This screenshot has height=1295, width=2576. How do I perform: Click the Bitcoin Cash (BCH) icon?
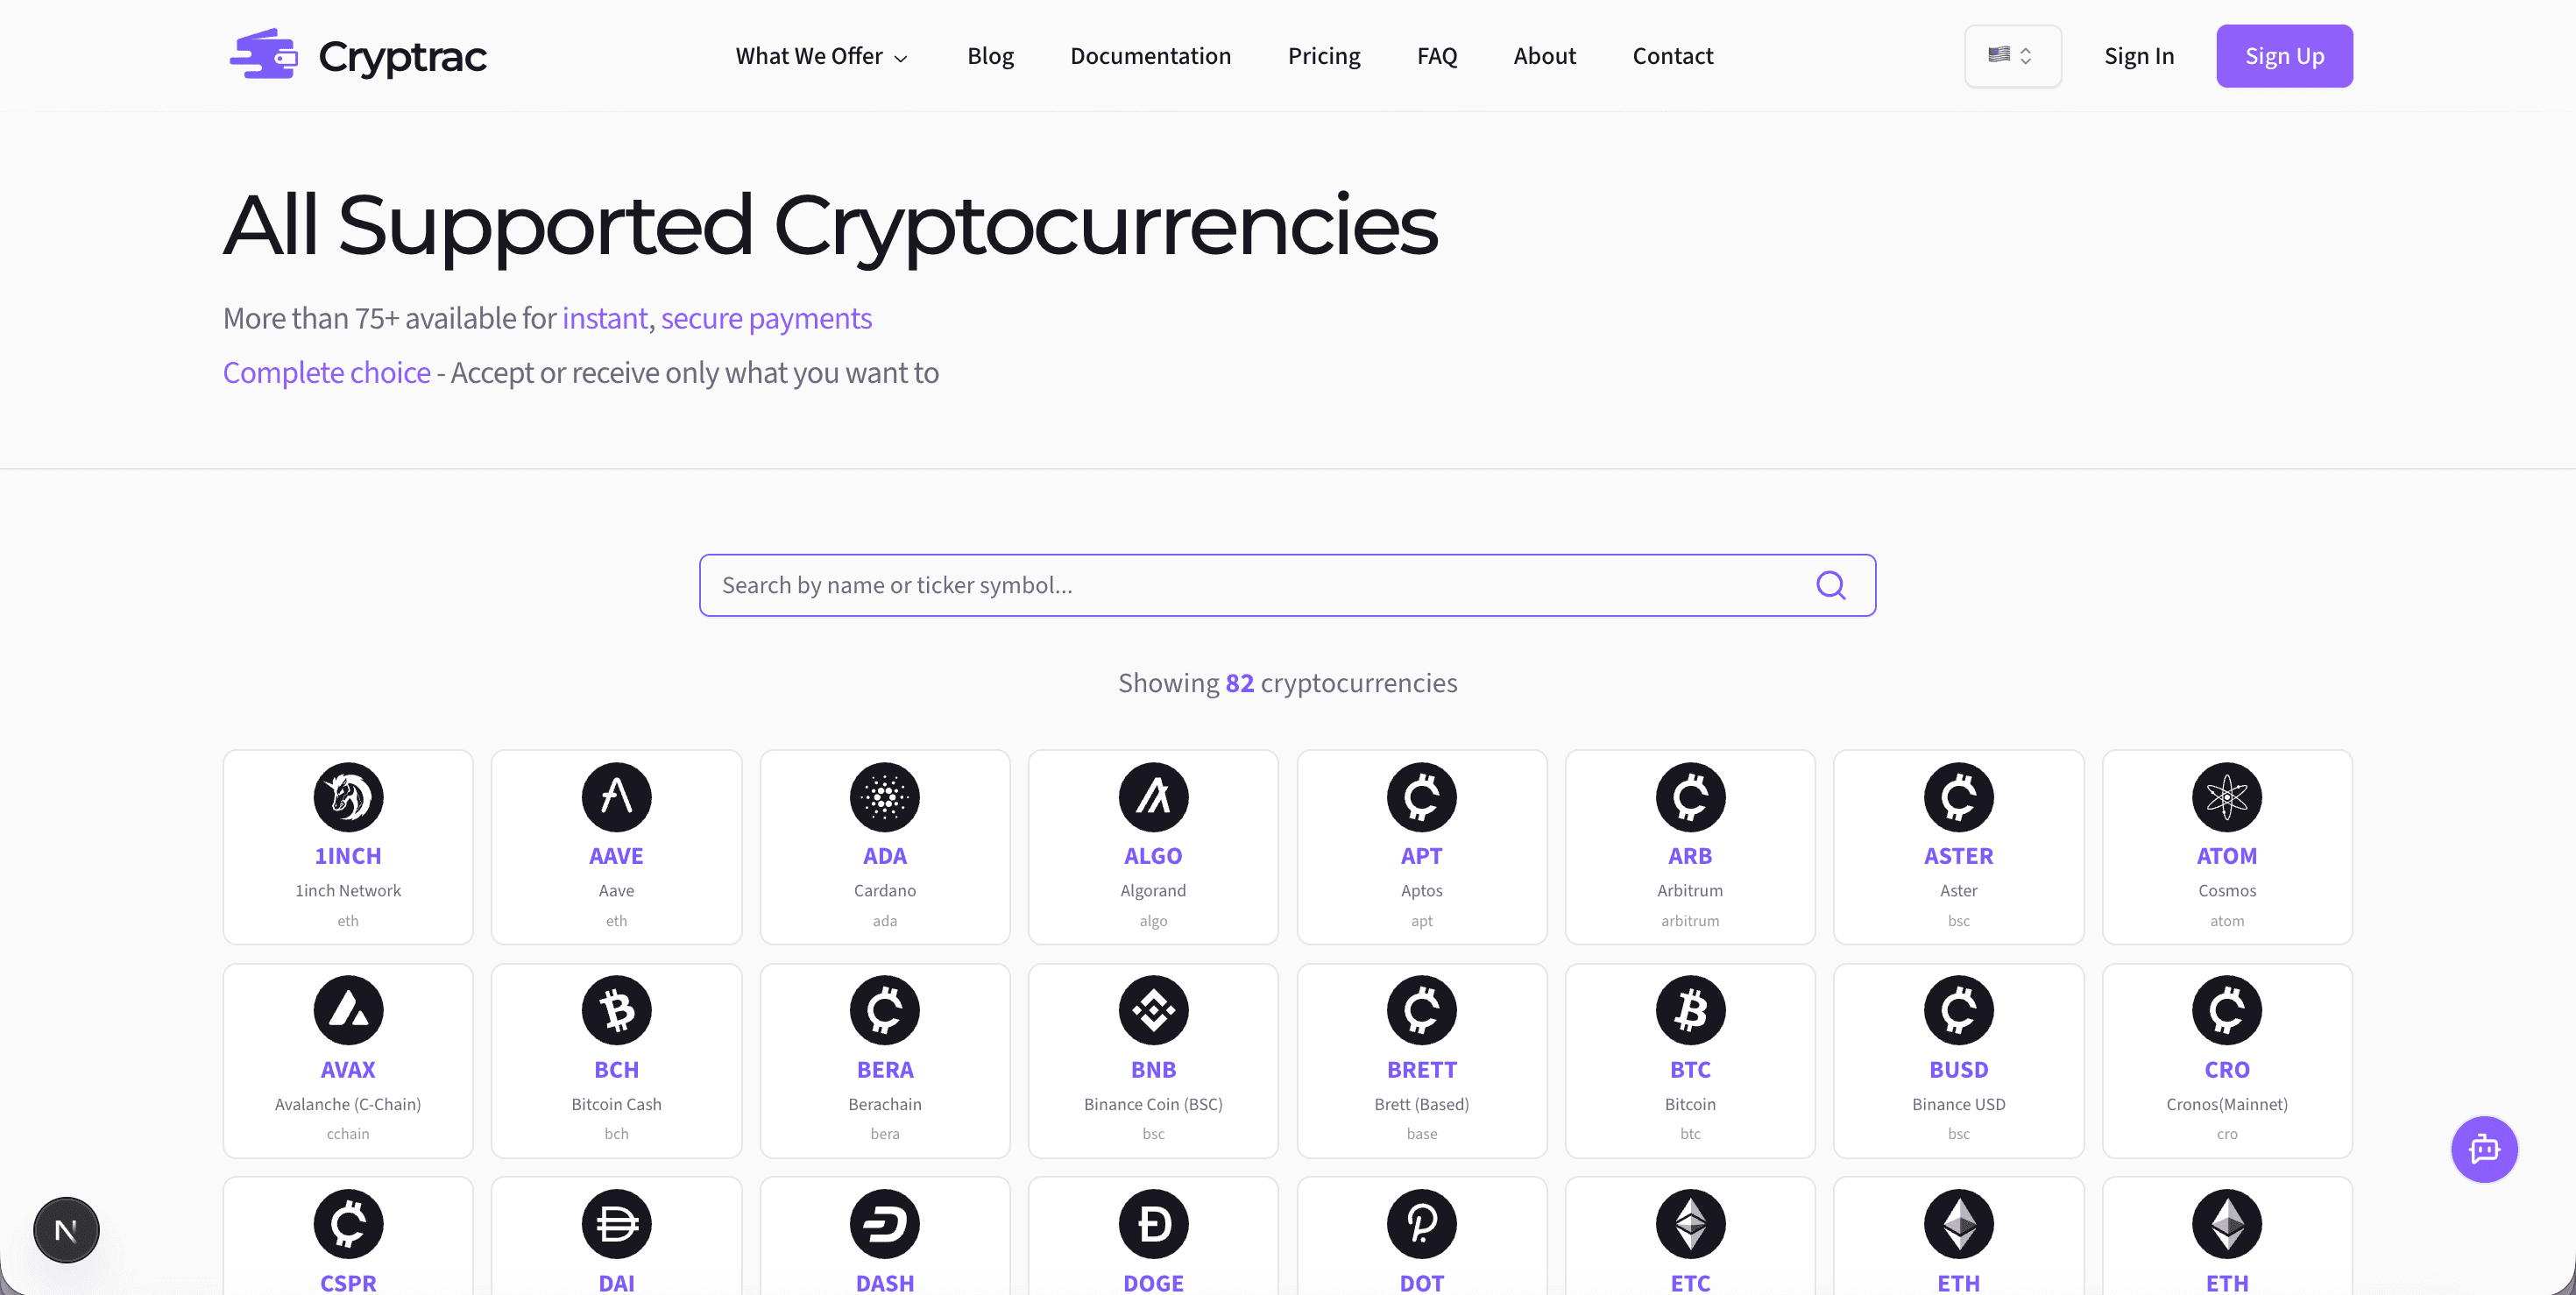(x=616, y=1010)
